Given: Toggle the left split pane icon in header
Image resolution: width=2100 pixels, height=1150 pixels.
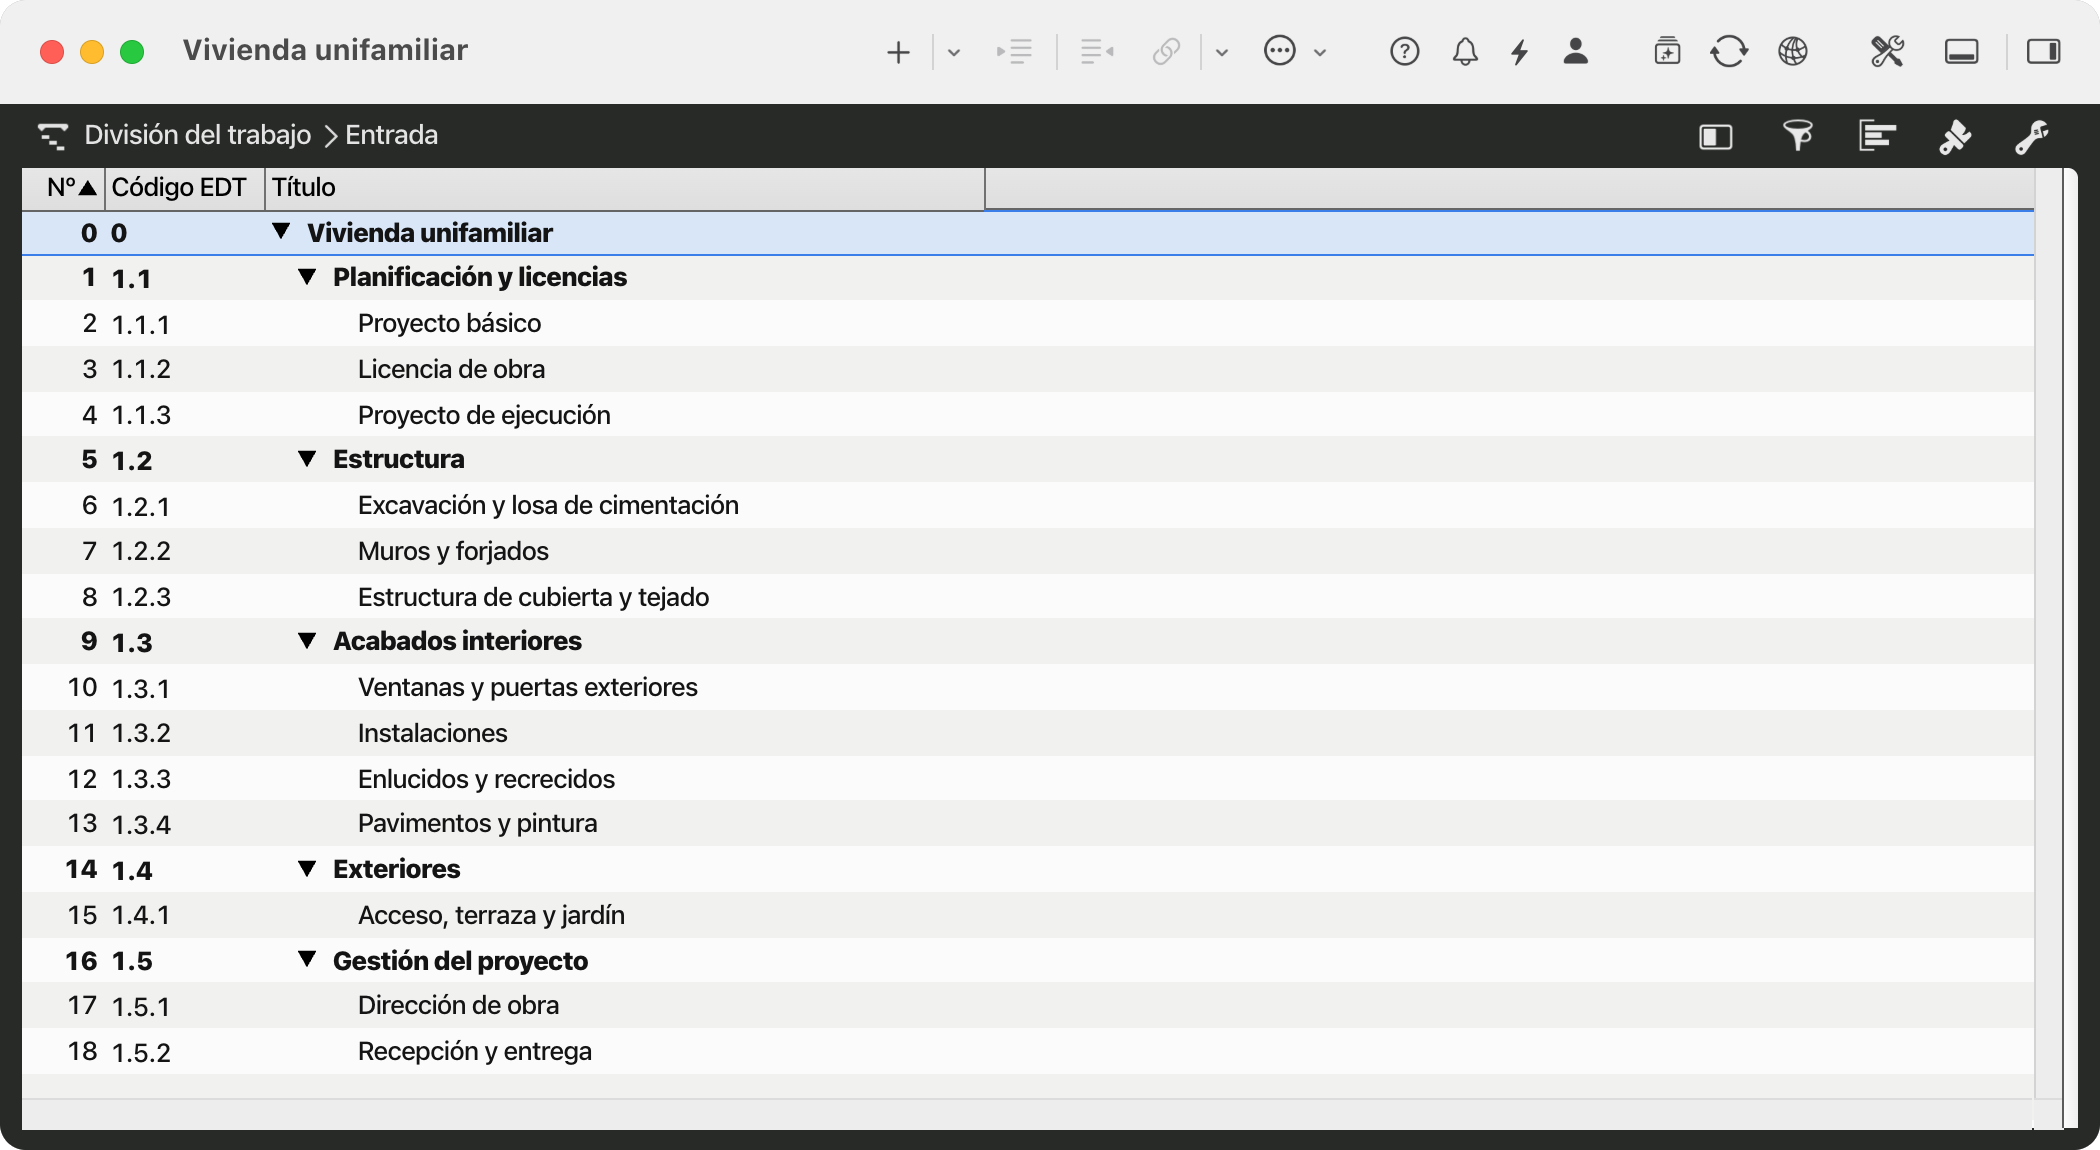Looking at the screenshot, I should (x=1716, y=136).
